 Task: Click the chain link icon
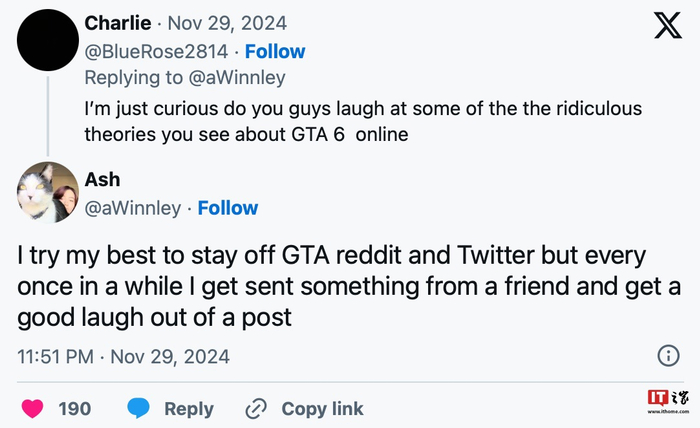click(x=256, y=408)
